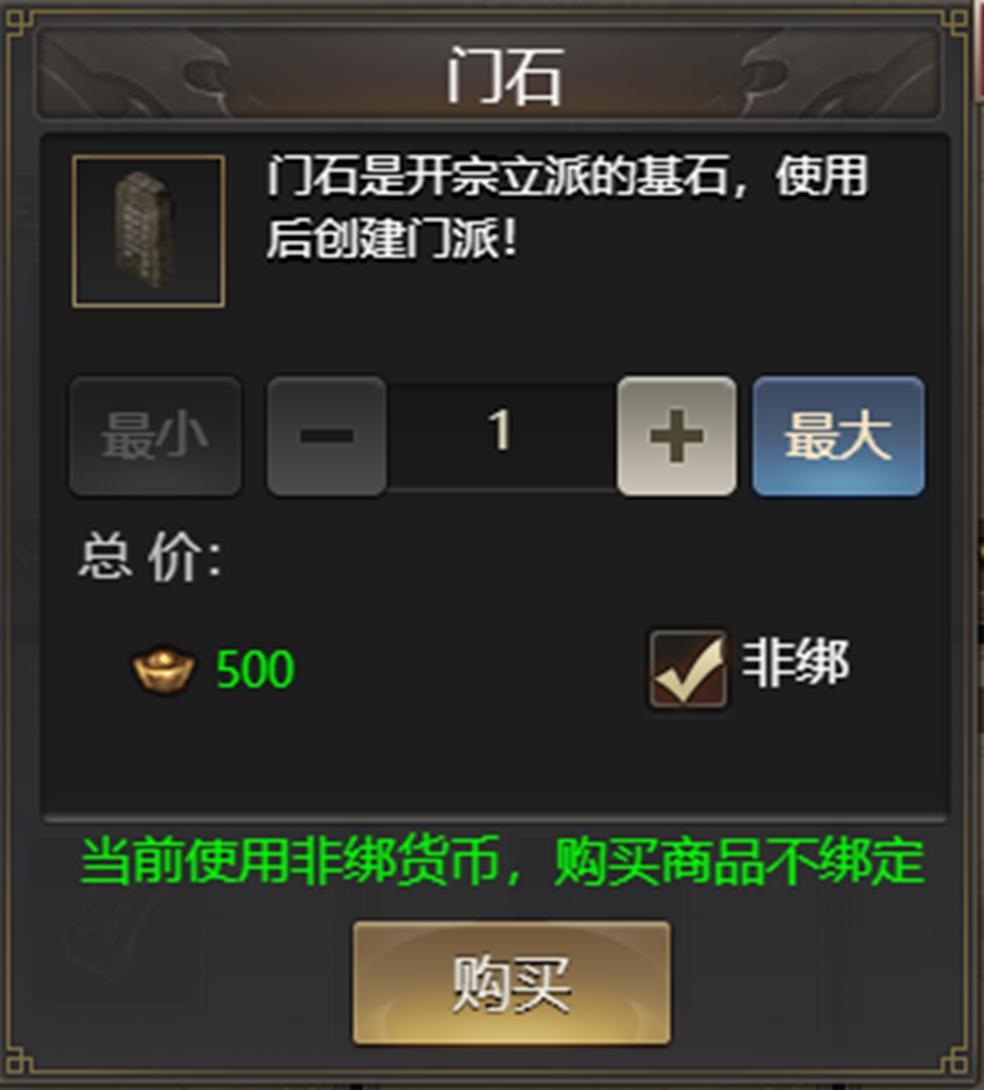Image resolution: width=984 pixels, height=1090 pixels.
Task: Click the 门石 dialog title
Action: tap(503, 76)
